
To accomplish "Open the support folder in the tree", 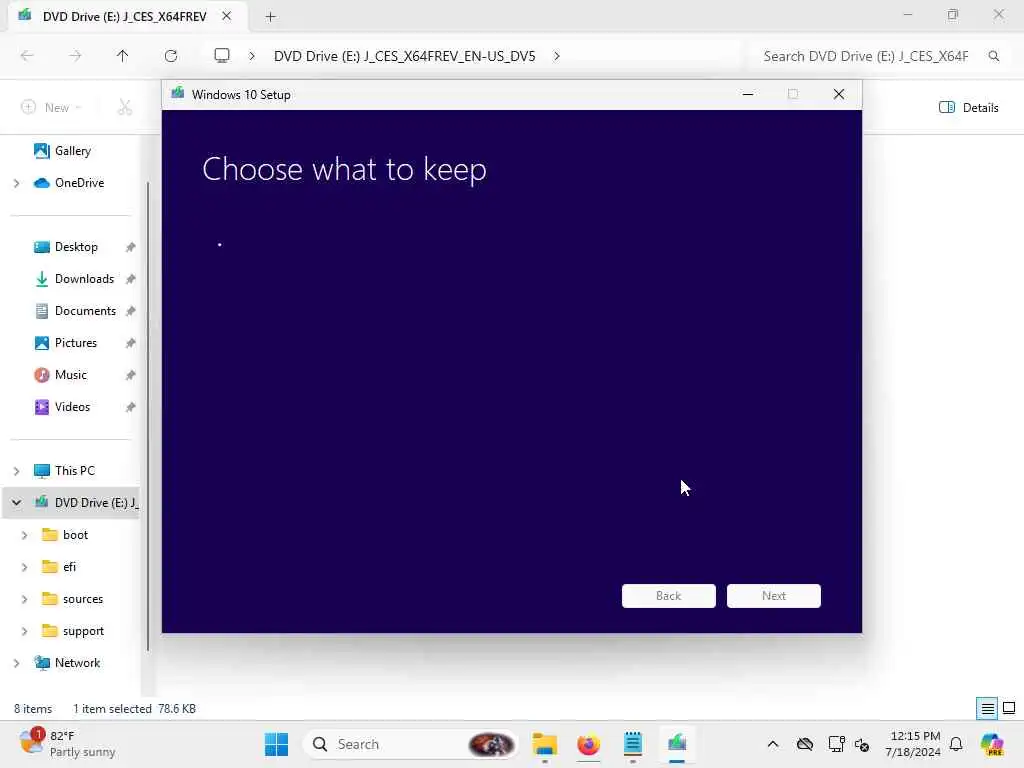I will point(83,631).
